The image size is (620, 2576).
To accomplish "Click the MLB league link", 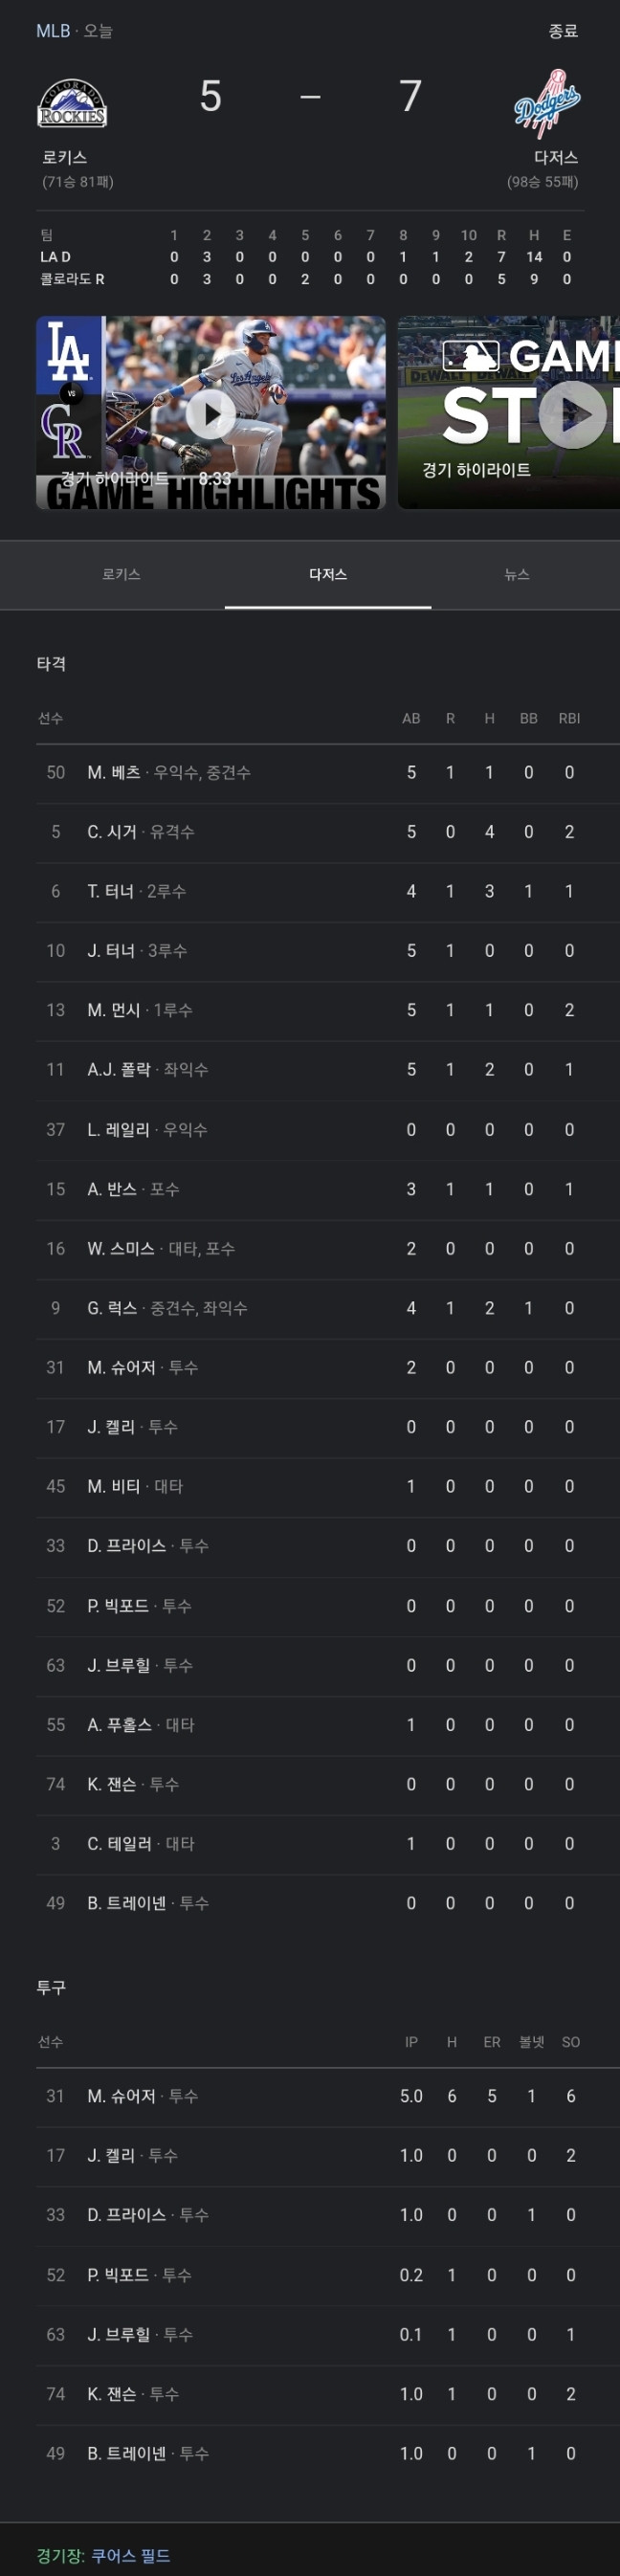I will click(x=53, y=31).
